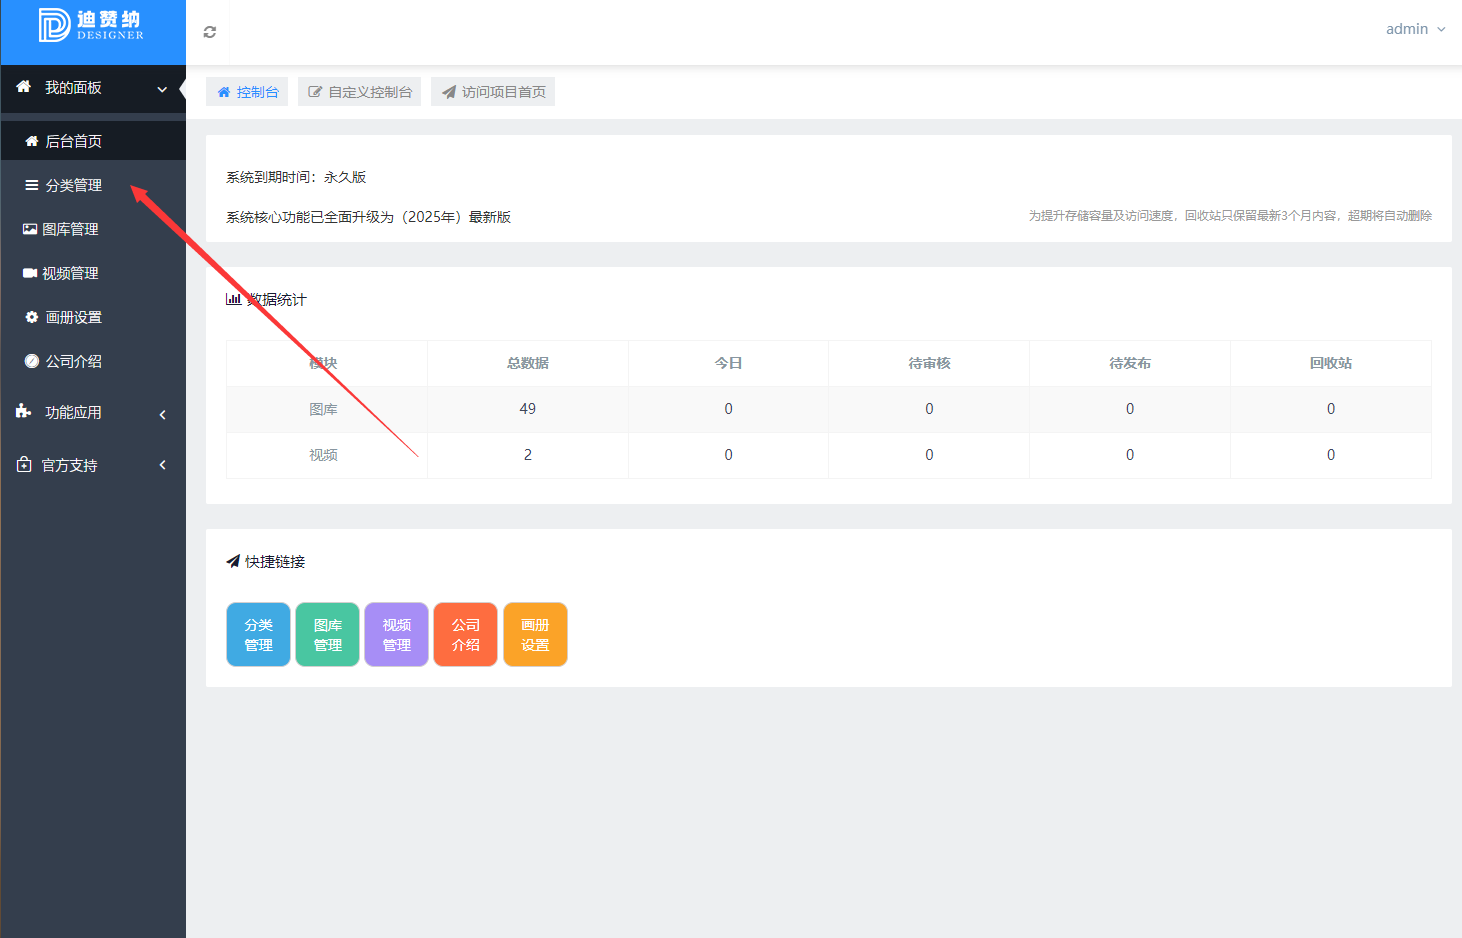
Task: Click the paper plane icon beside 快捷链接
Action: click(233, 561)
